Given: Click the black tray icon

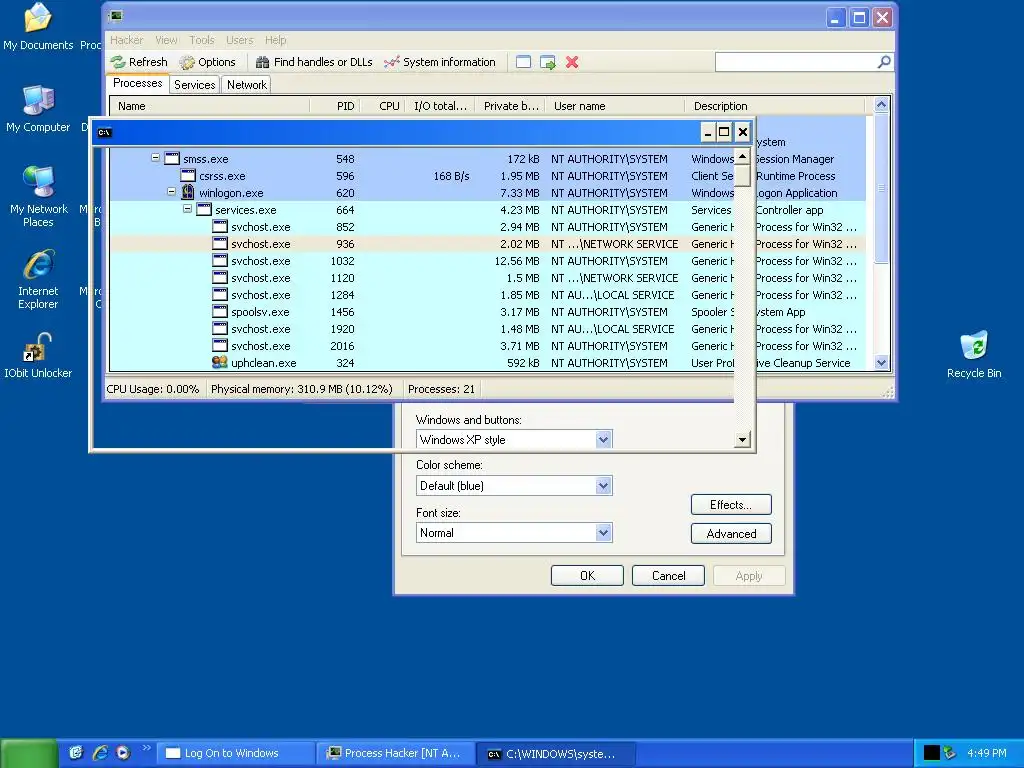Looking at the screenshot, I should [x=931, y=753].
